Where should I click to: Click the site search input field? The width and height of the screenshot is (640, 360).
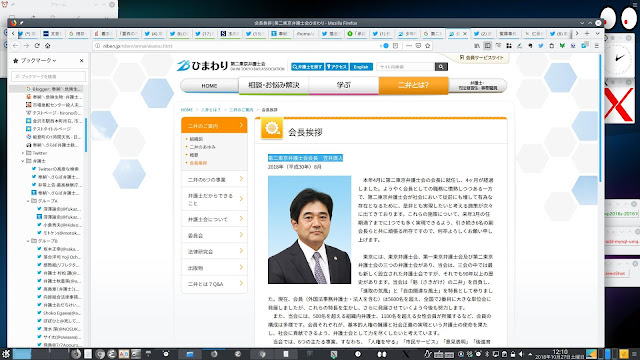(x=405, y=67)
